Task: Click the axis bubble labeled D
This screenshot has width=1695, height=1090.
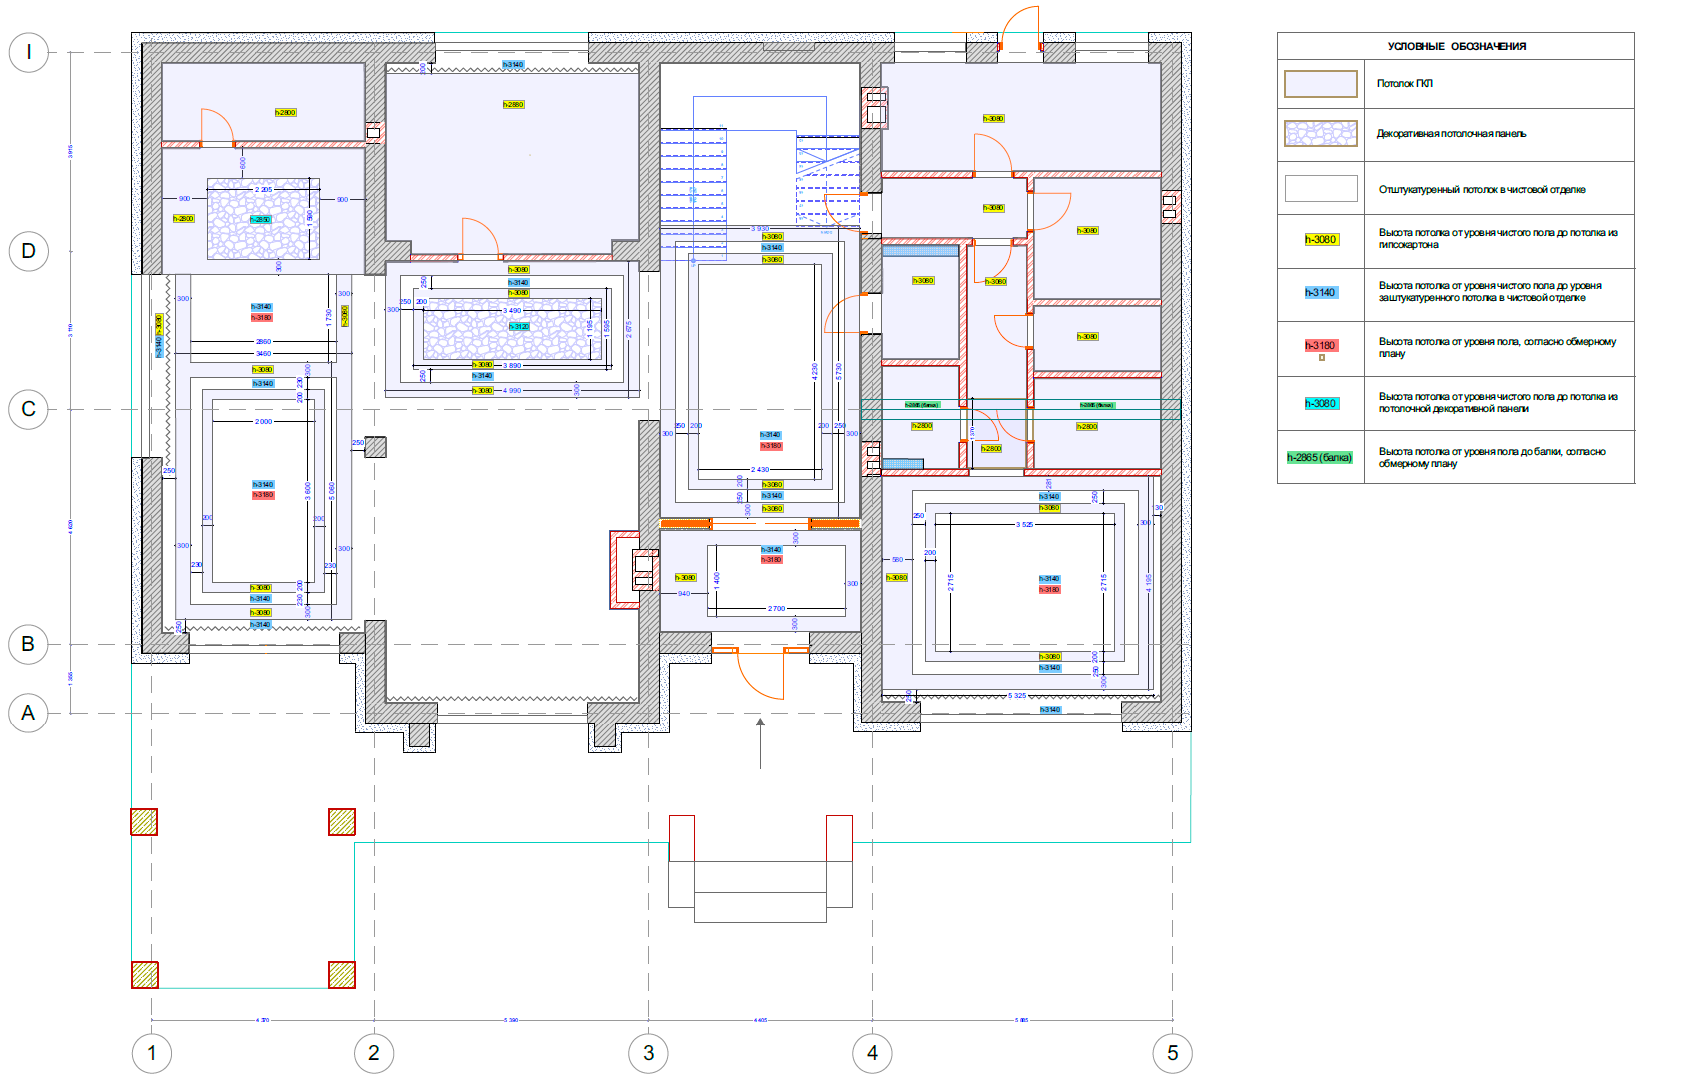Action: click(28, 251)
